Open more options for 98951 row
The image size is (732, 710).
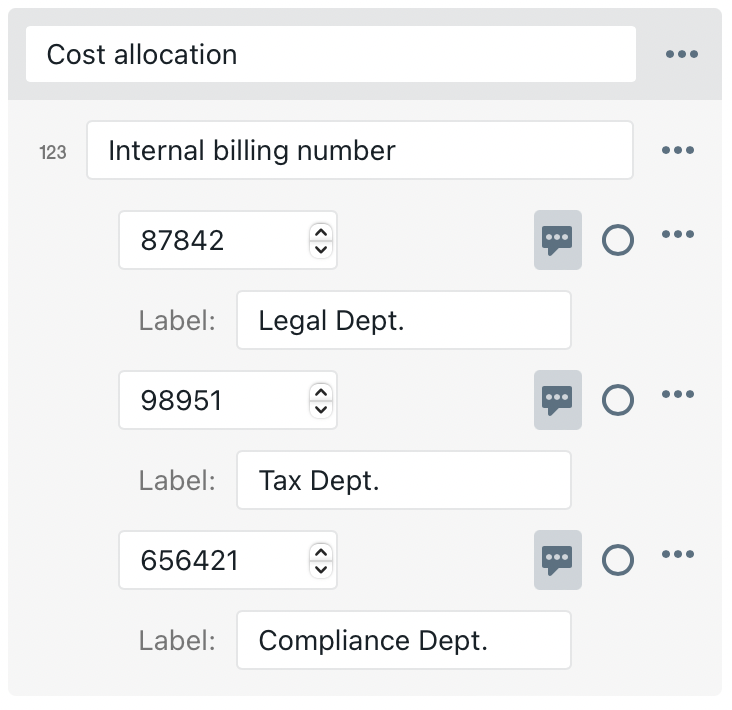tap(677, 394)
